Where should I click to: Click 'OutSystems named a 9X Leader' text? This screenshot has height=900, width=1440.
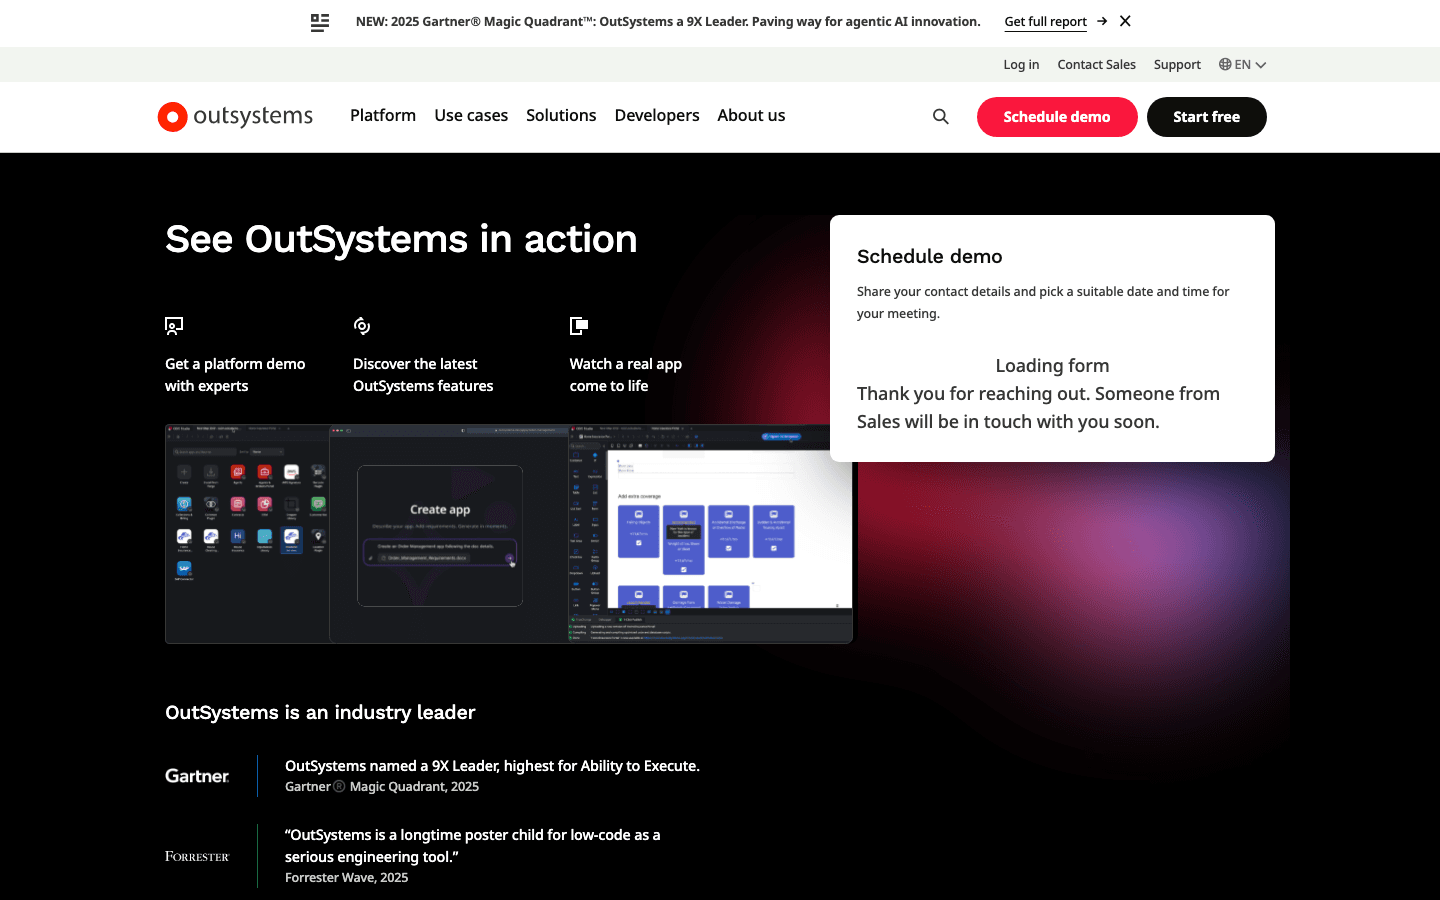[x=492, y=766]
